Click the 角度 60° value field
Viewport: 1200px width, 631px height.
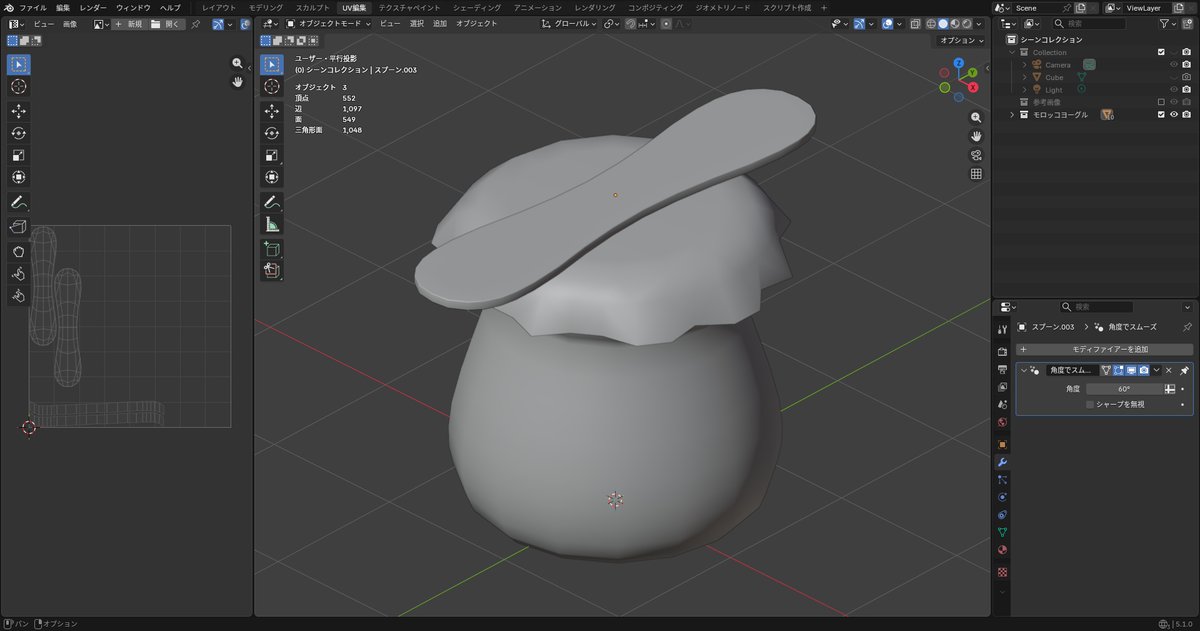[x=1124, y=388]
